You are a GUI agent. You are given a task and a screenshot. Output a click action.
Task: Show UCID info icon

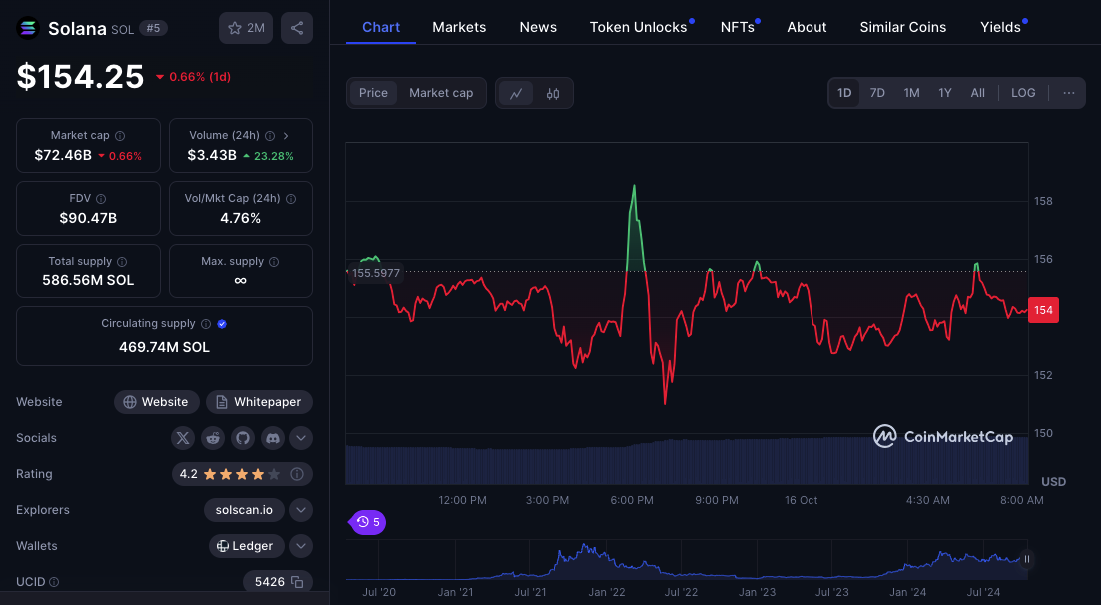tap(54, 582)
